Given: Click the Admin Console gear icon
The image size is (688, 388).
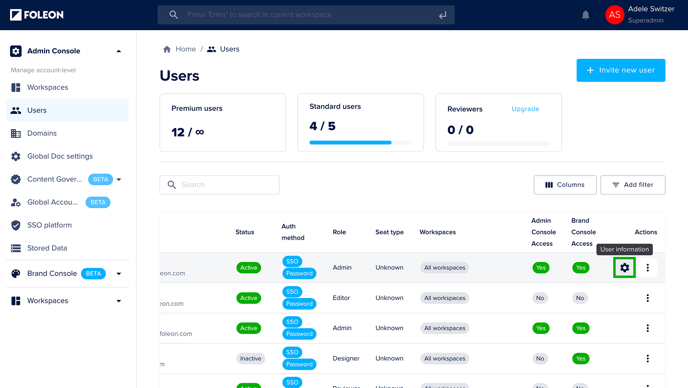Looking at the screenshot, I should point(16,51).
